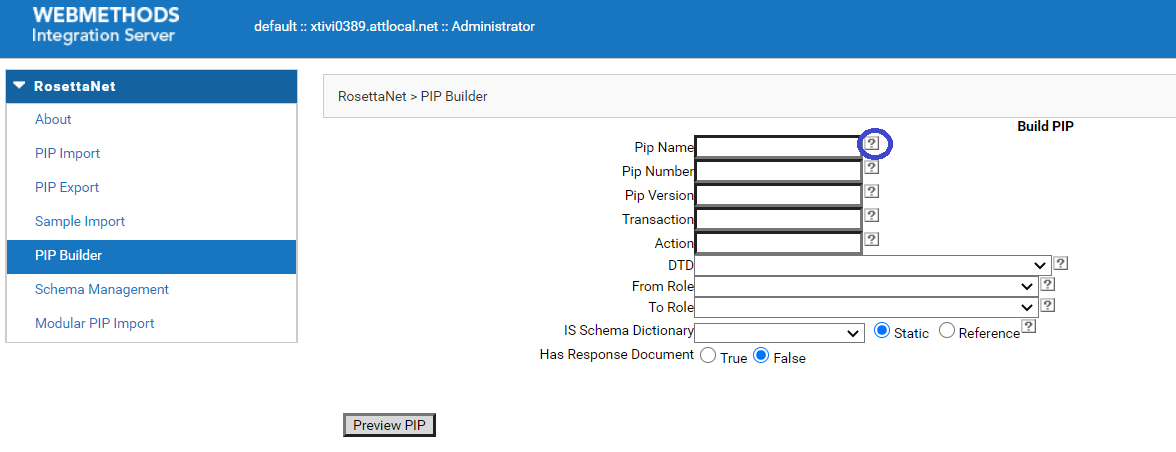Choose the Reference radio option
The image size is (1176, 452).
947,332
